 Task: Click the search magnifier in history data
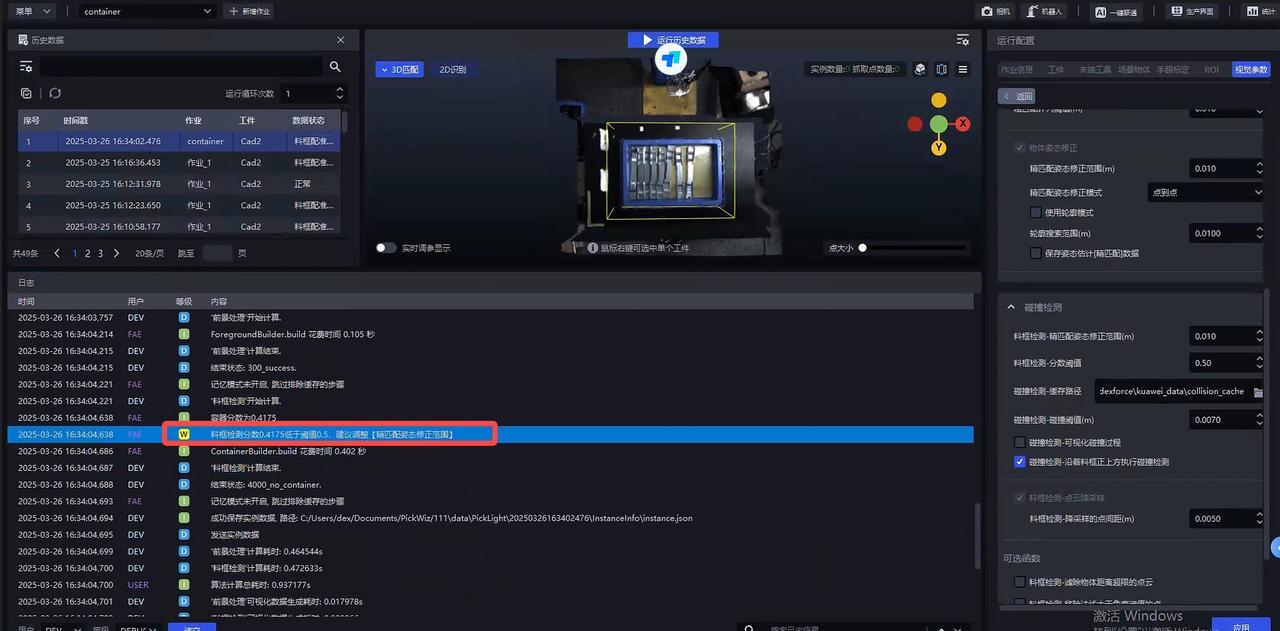335,67
